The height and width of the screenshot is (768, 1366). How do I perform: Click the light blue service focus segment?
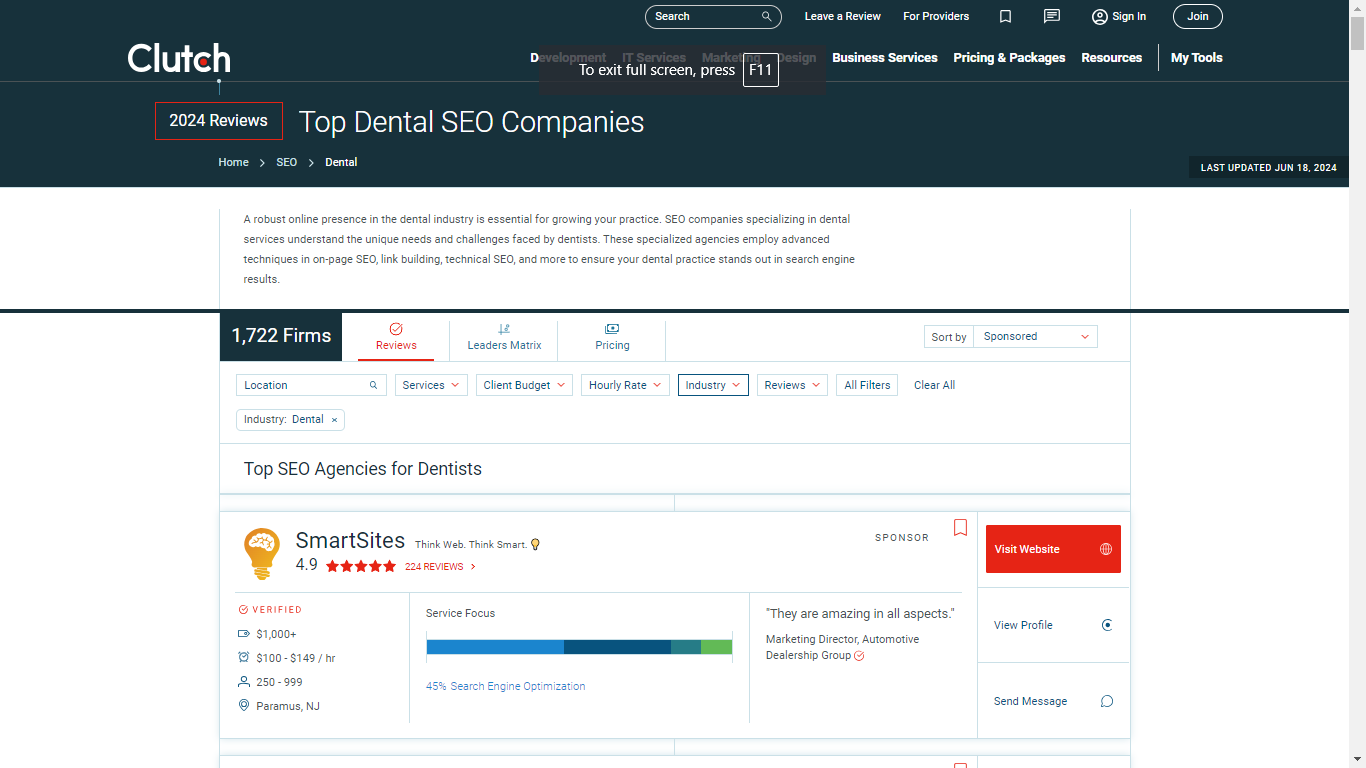point(495,647)
